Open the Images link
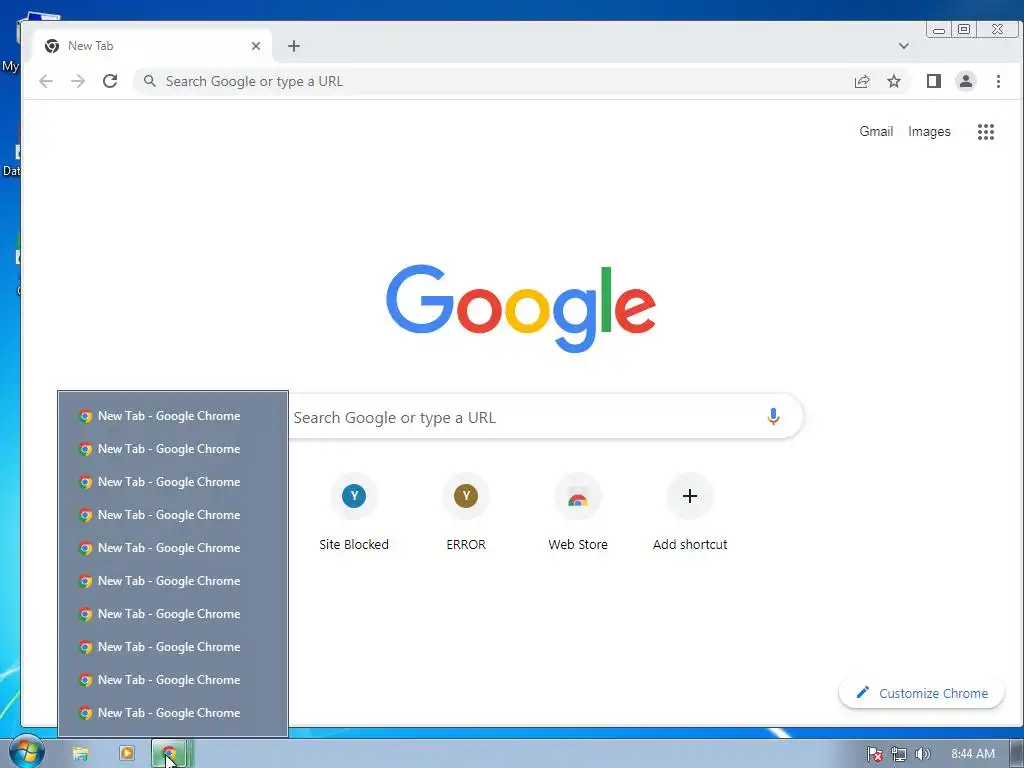The image size is (1024, 768). coord(929,131)
